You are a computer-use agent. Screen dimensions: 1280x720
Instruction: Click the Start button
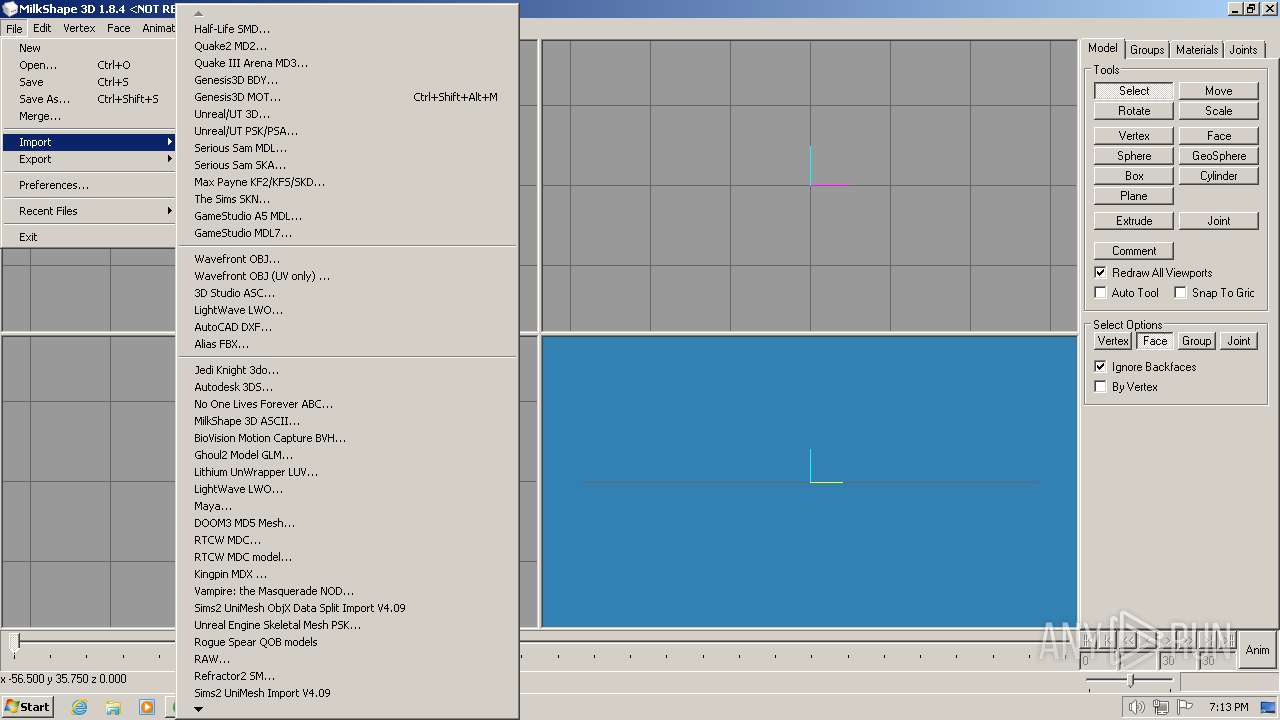point(27,707)
